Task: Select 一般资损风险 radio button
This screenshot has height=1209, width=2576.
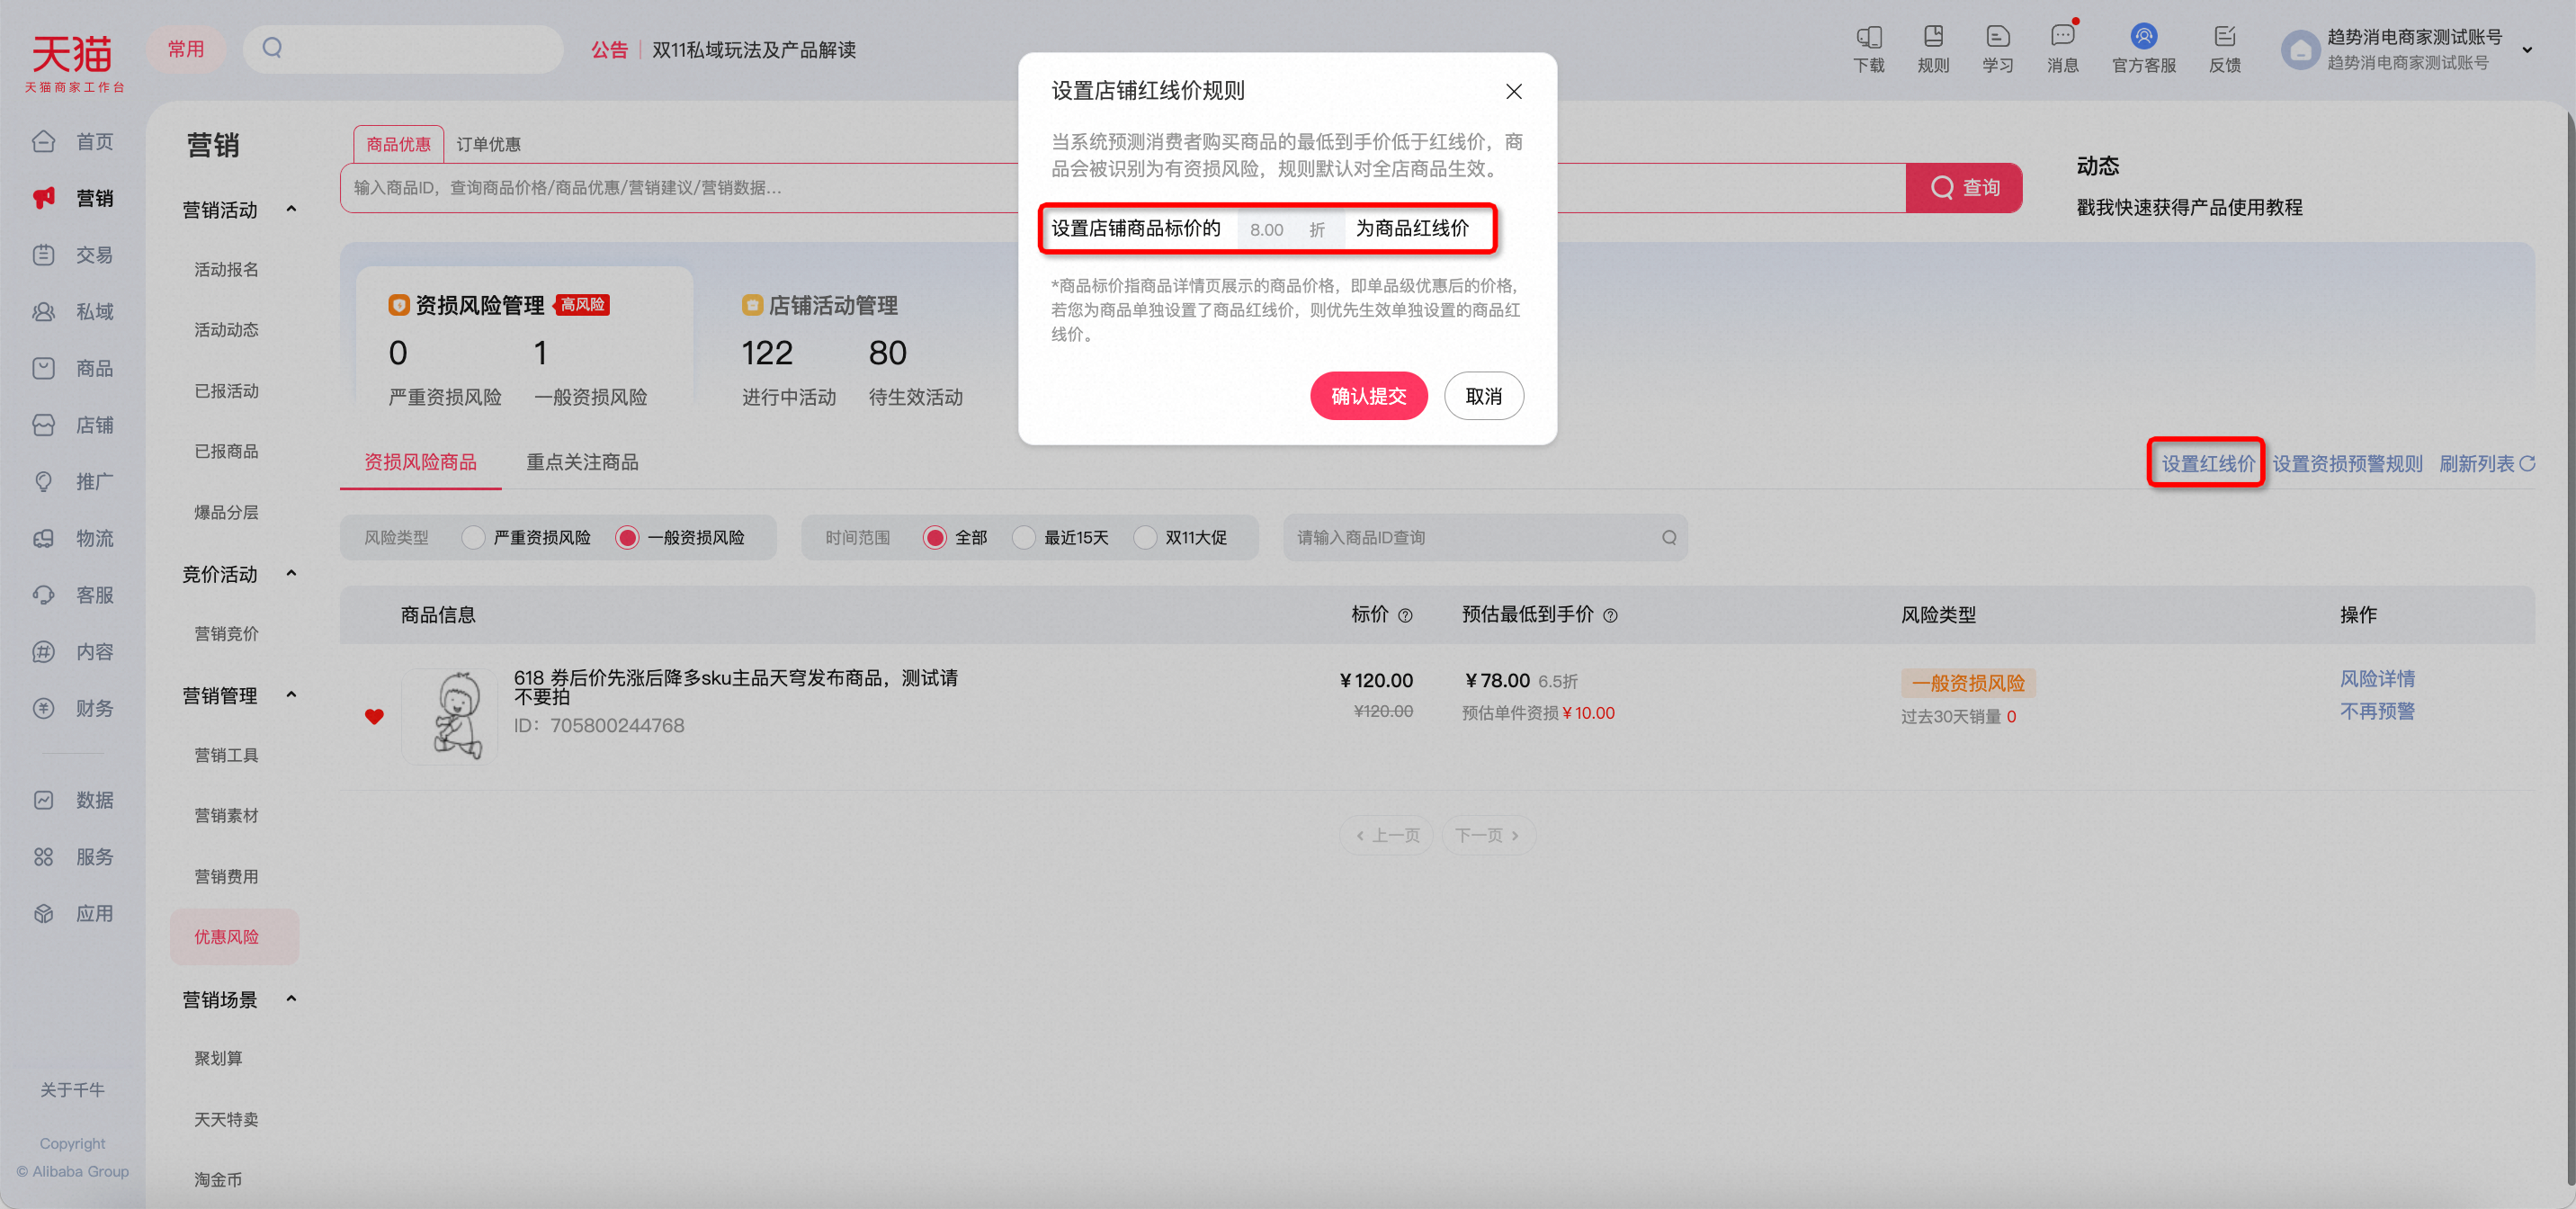Action: pyautogui.click(x=627, y=538)
